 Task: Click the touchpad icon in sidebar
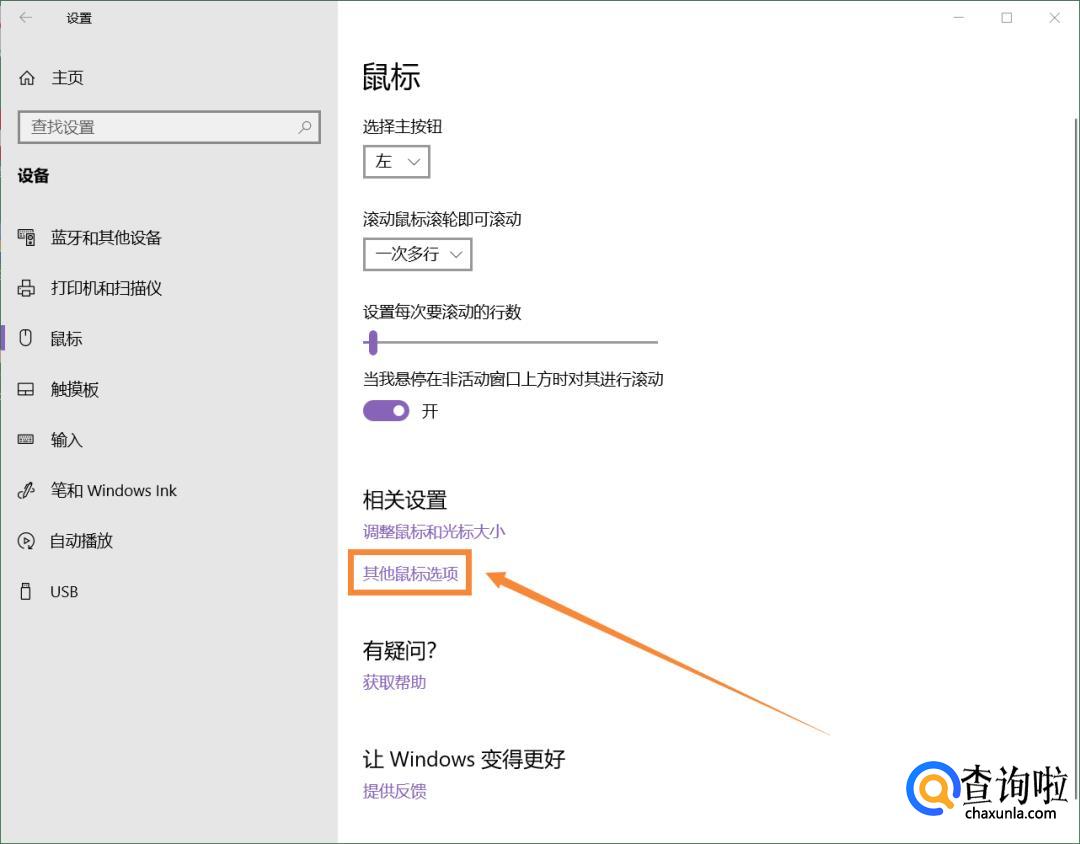(26, 389)
